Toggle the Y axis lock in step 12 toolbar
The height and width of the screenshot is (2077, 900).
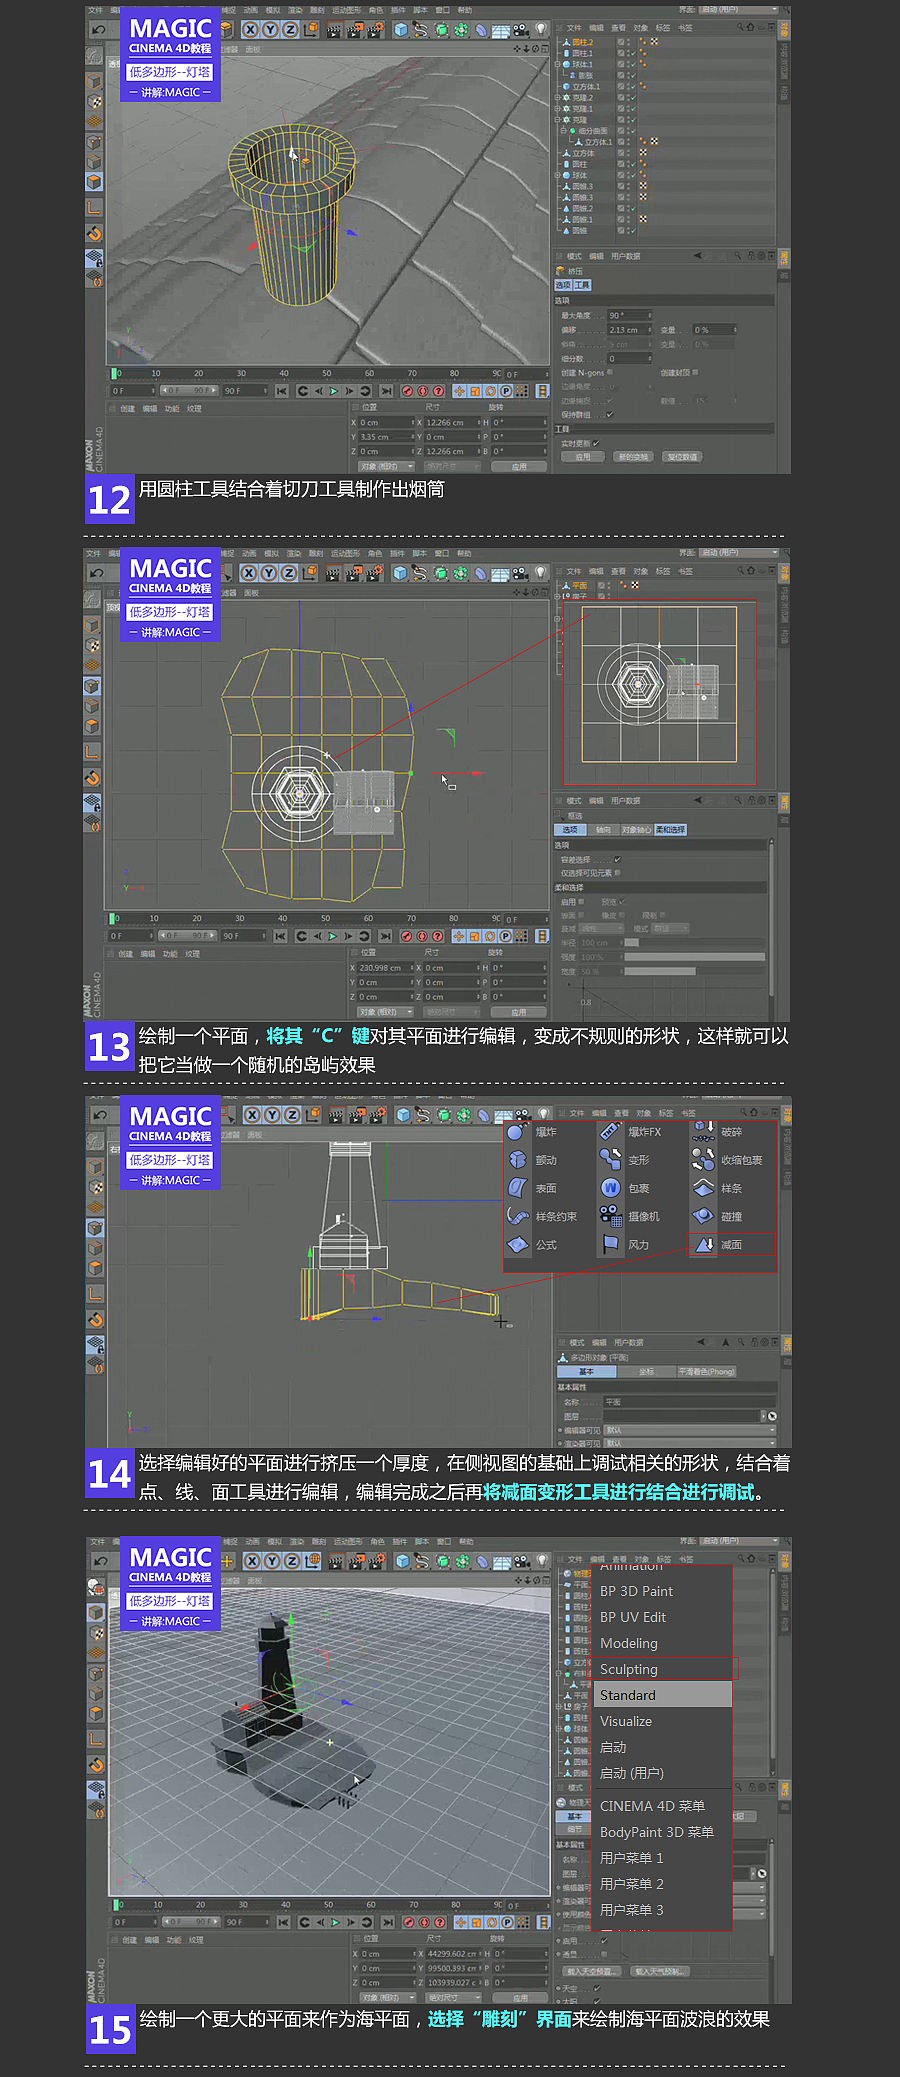pyautogui.click(x=270, y=30)
